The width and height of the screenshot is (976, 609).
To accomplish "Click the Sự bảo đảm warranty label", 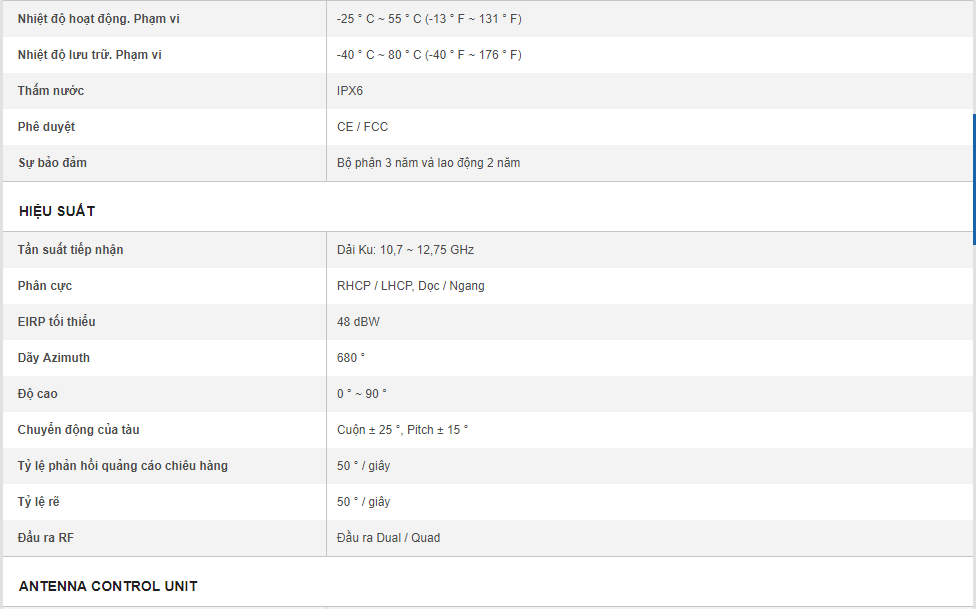I will coord(52,163).
